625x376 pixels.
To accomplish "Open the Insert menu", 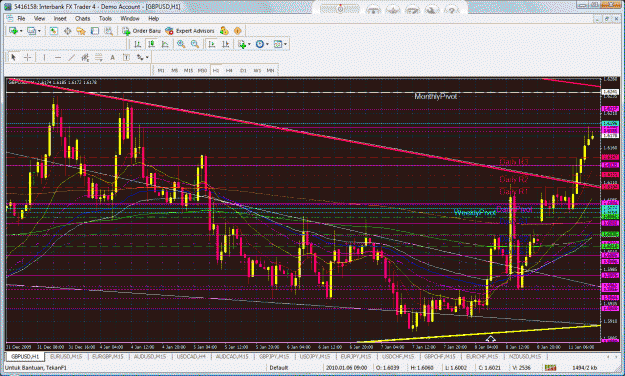I will click(60, 18).
